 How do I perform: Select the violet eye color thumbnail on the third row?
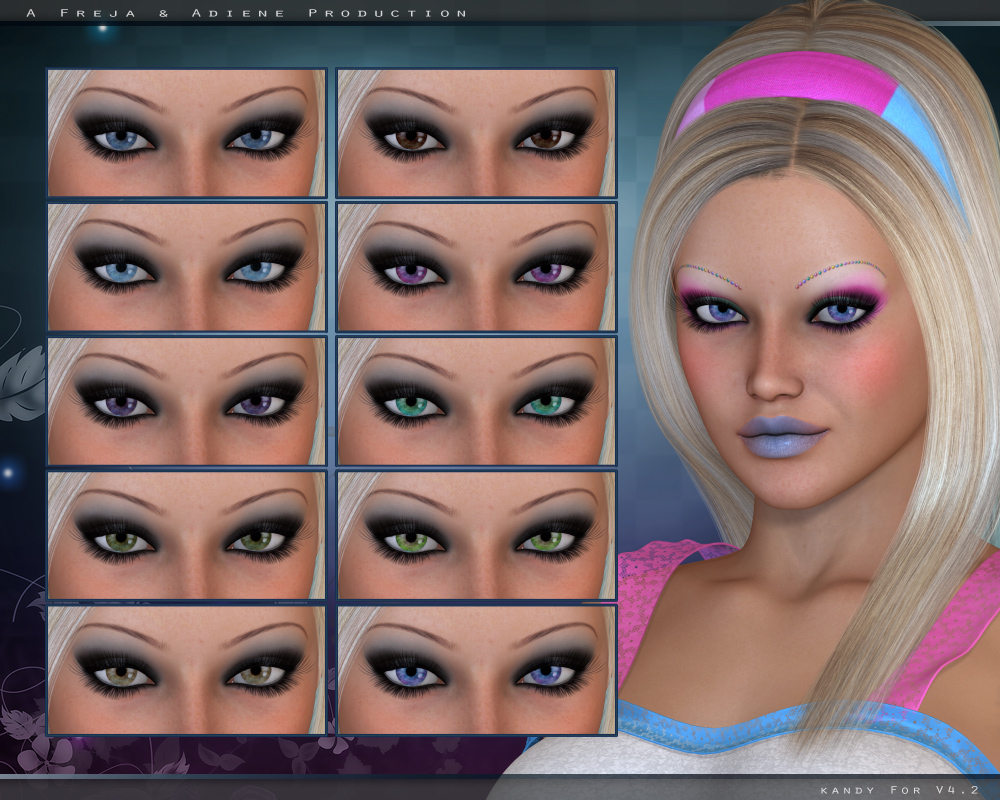(x=187, y=401)
